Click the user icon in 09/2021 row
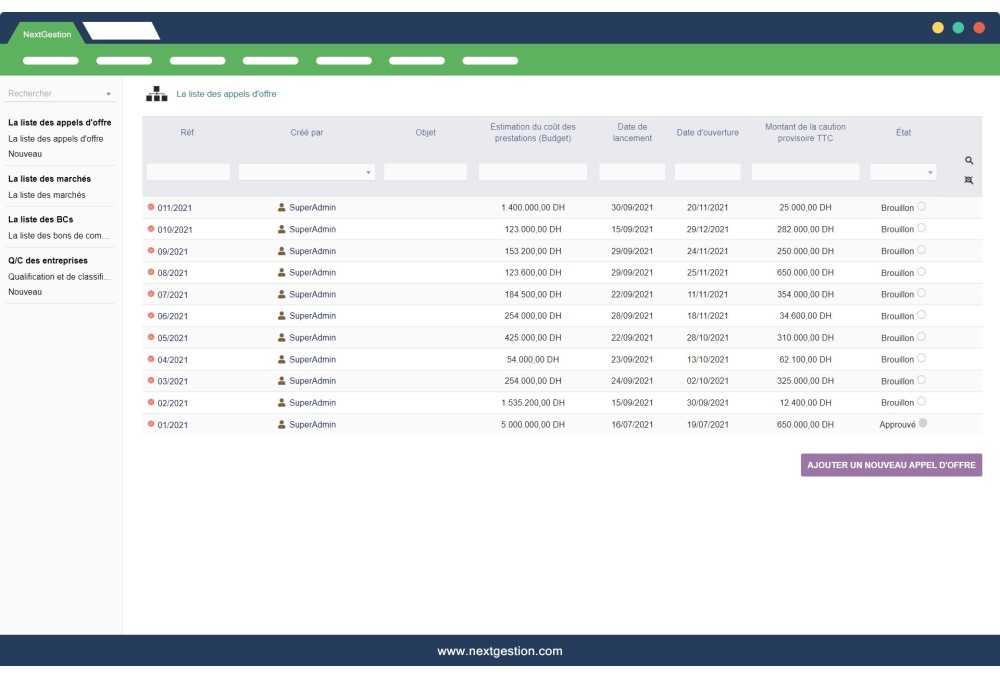The image size is (1000, 679). point(282,251)
